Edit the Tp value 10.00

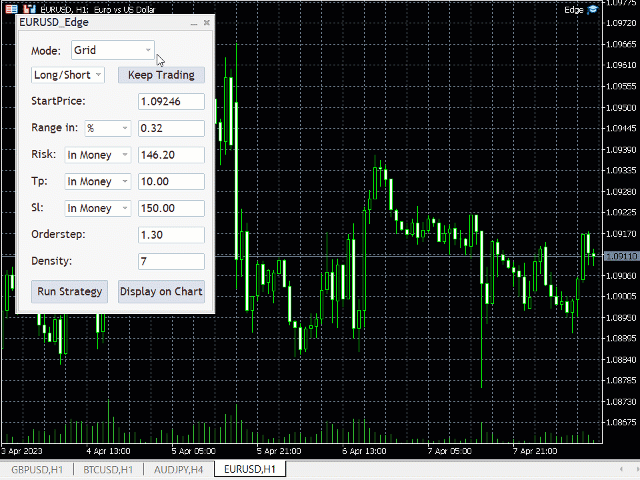tap(171, 182)
